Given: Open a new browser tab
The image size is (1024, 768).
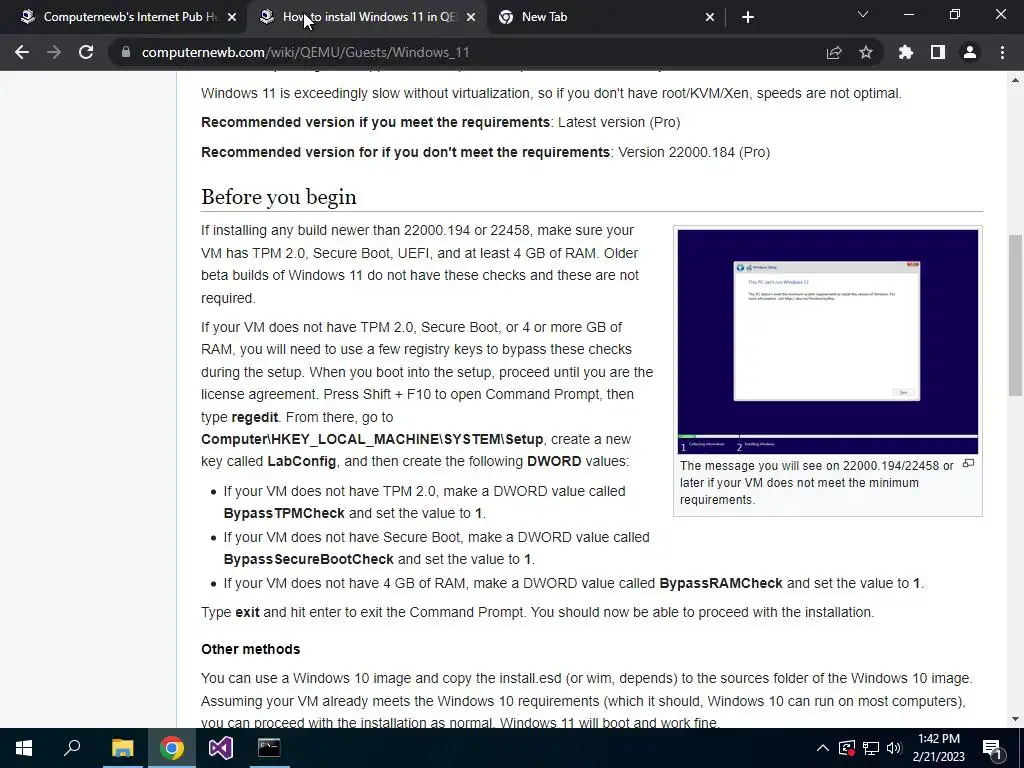Looking at the screenshot, I should pos(748,17).
